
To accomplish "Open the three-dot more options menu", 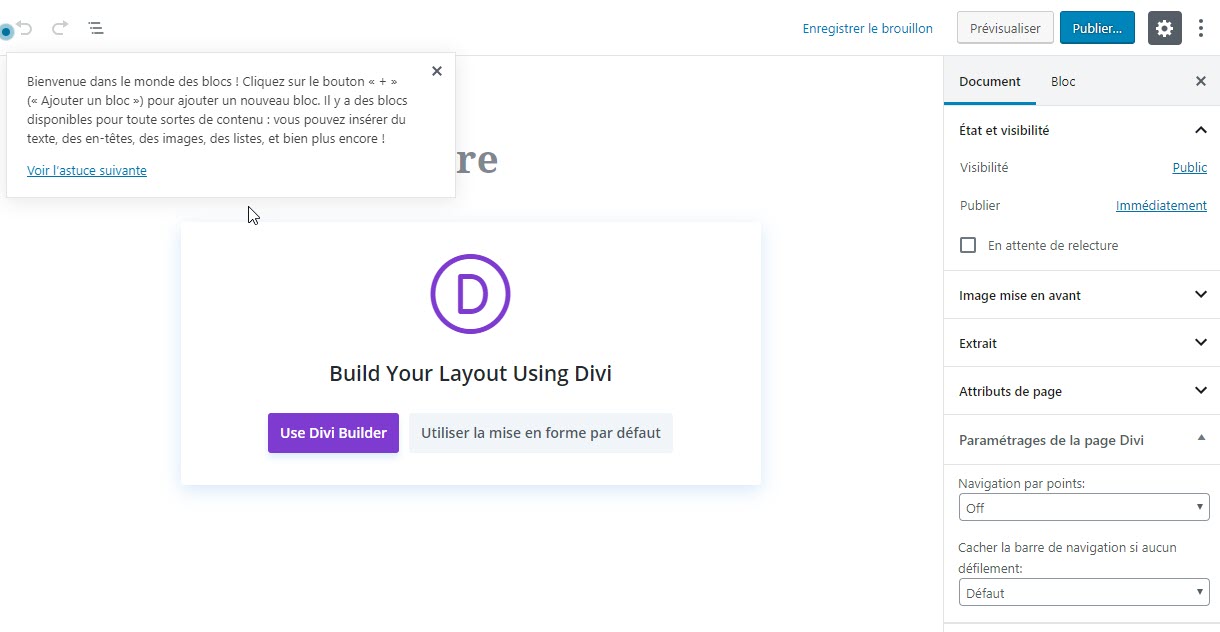I will point(1201,28).
